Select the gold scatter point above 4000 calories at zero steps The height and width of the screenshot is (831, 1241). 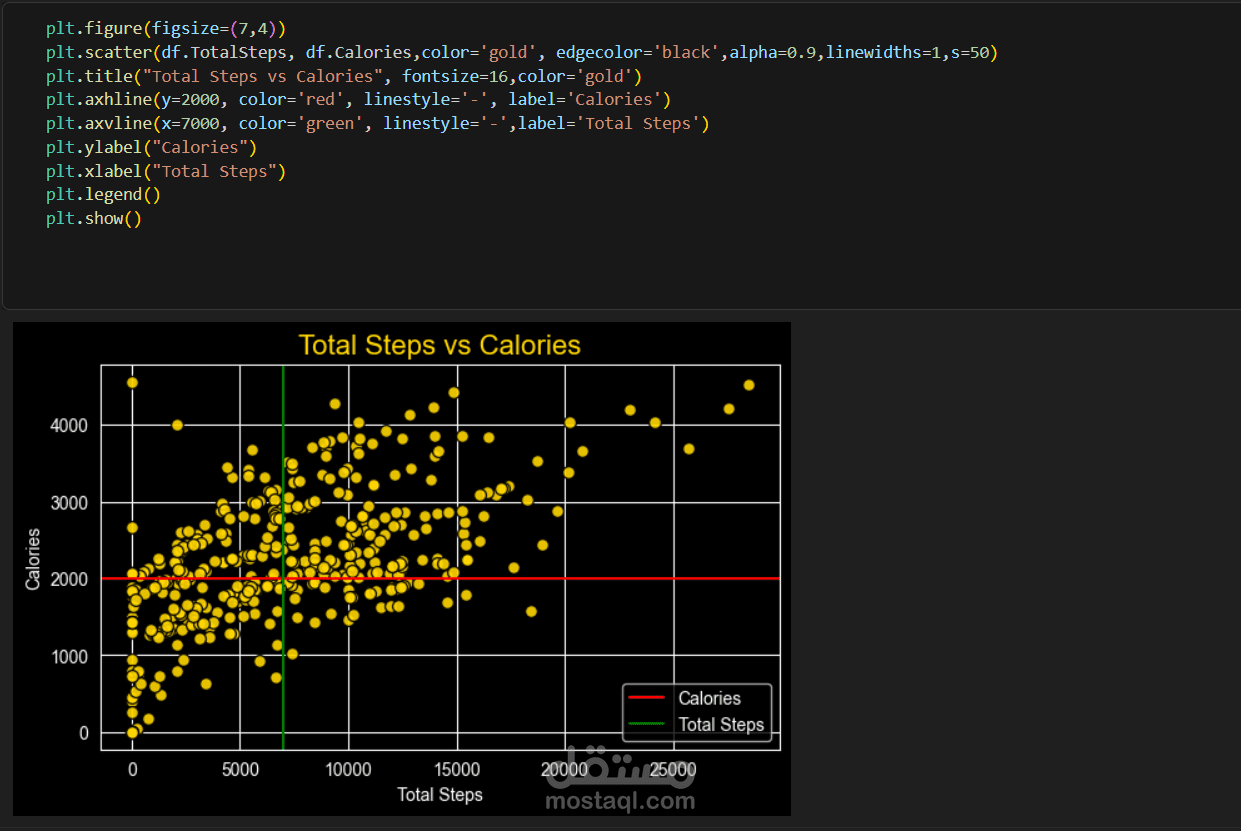click(131, 382)
